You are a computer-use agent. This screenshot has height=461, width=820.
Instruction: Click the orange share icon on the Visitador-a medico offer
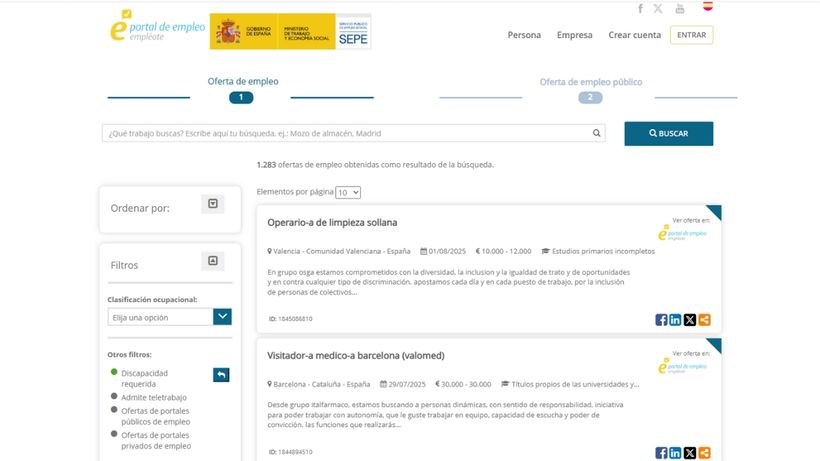[x=704, y=453]
